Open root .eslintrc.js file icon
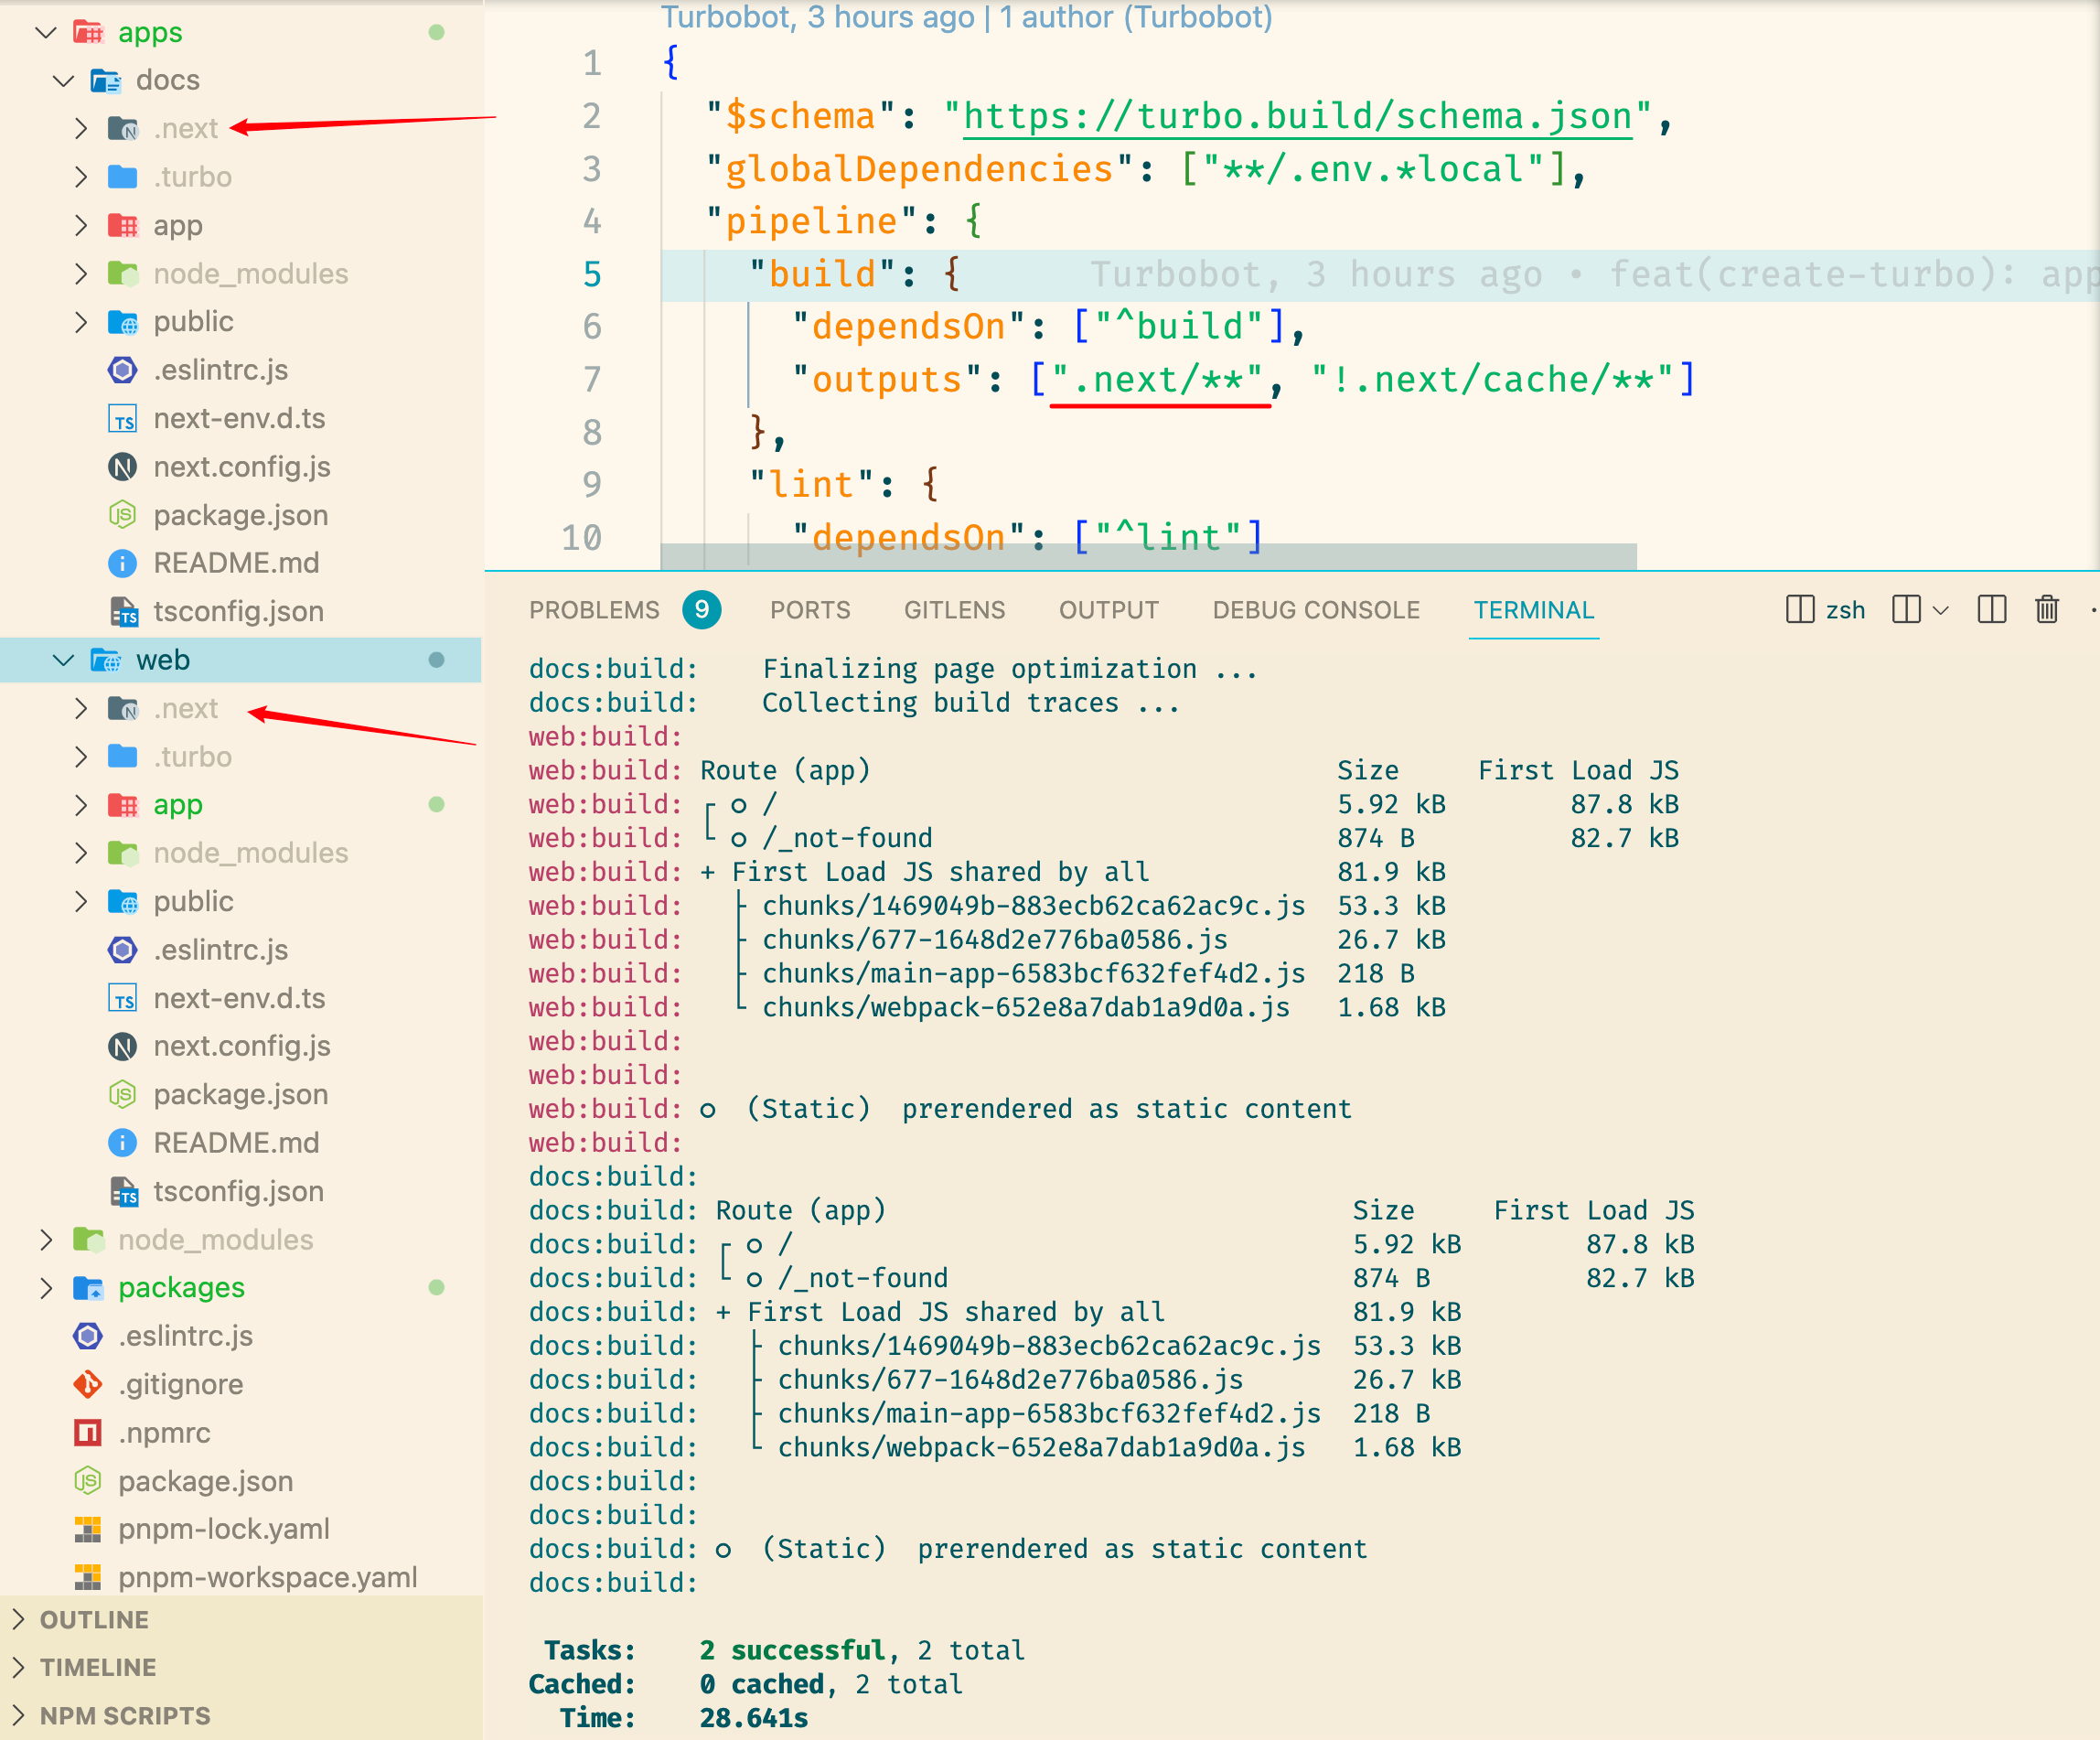The width and height of the screenshot is (2100, 1740). click(88, 1336)
